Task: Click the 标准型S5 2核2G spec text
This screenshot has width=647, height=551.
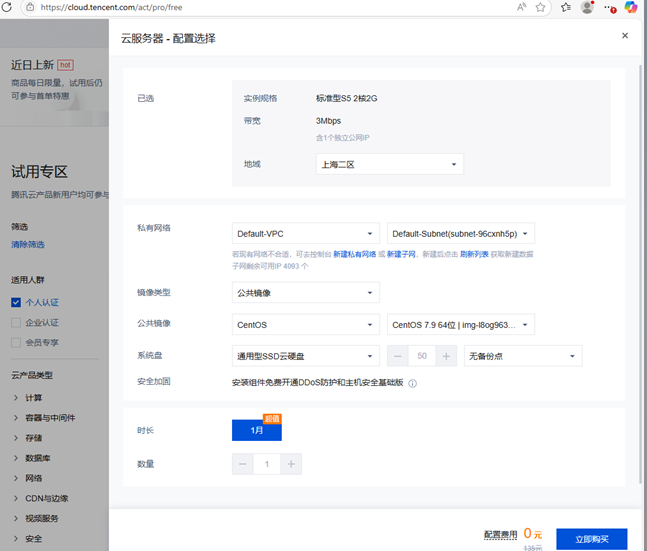Action: (x=347, y=98)
